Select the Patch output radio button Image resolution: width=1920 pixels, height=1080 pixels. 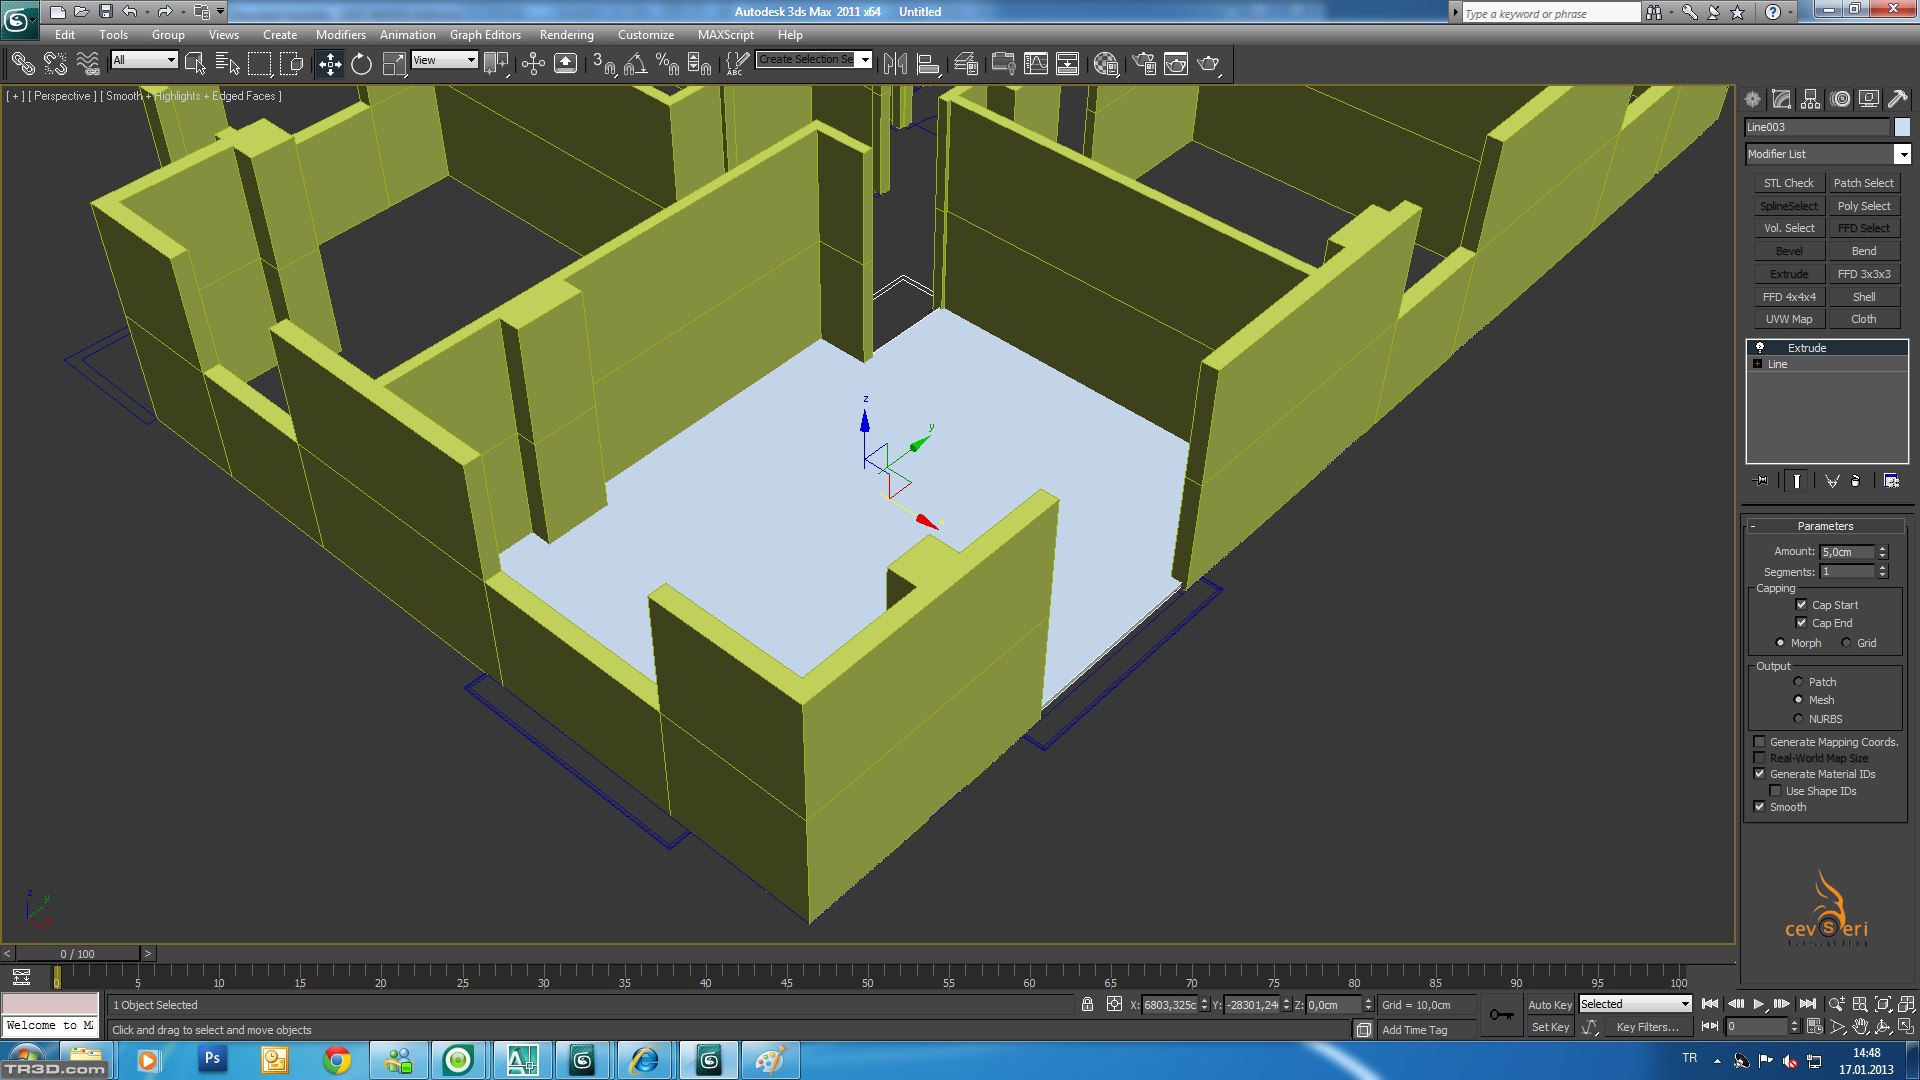(x=1798, y=682)
